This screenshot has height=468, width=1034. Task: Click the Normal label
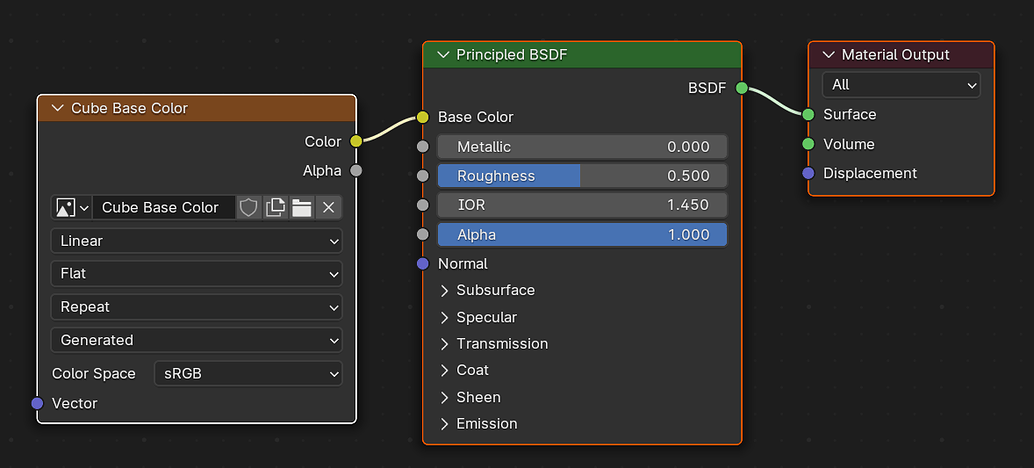[463, 264]
